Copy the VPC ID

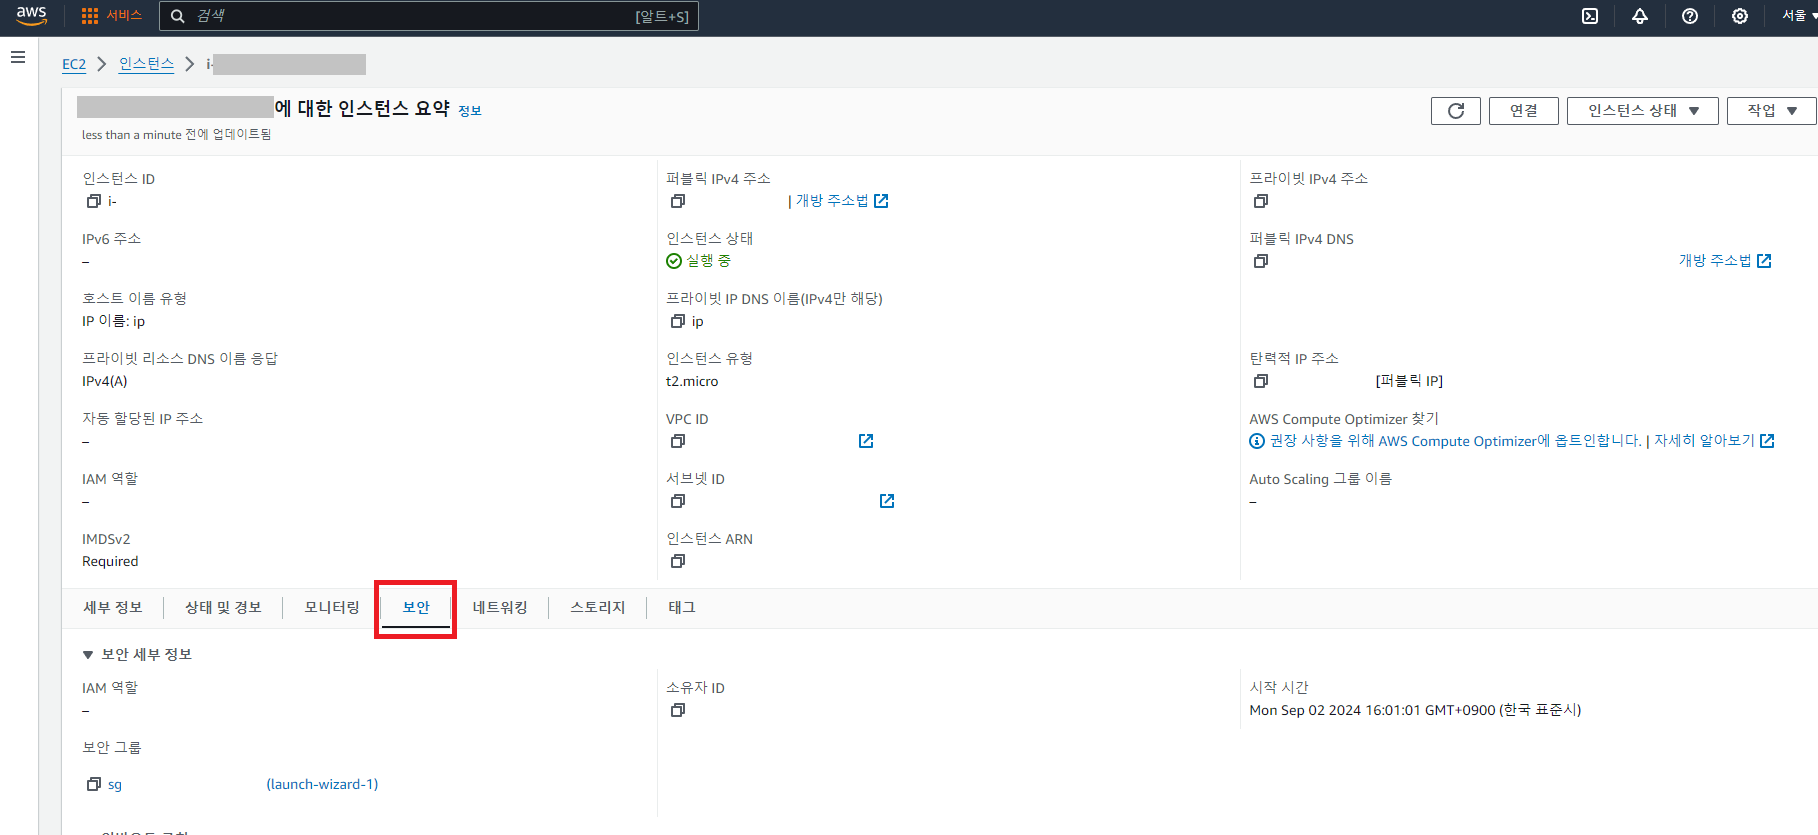click(678, 441)
